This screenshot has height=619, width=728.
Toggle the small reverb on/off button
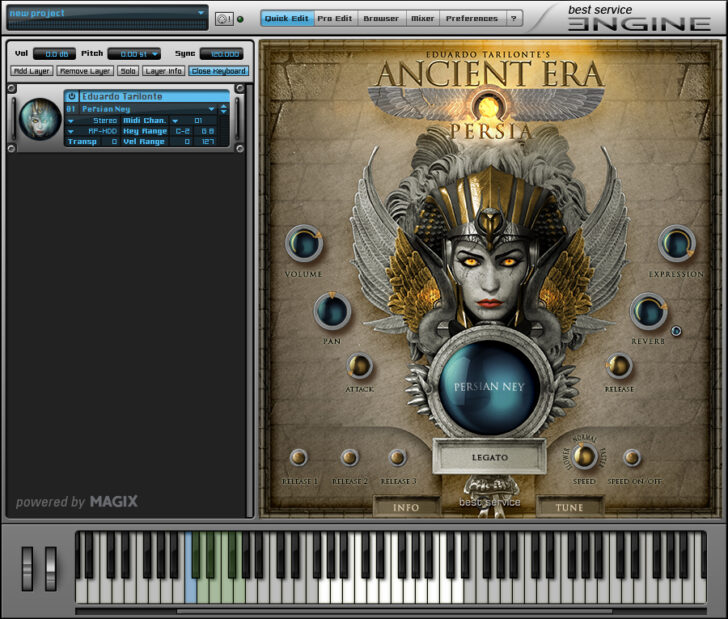click(x=676, y=331)
